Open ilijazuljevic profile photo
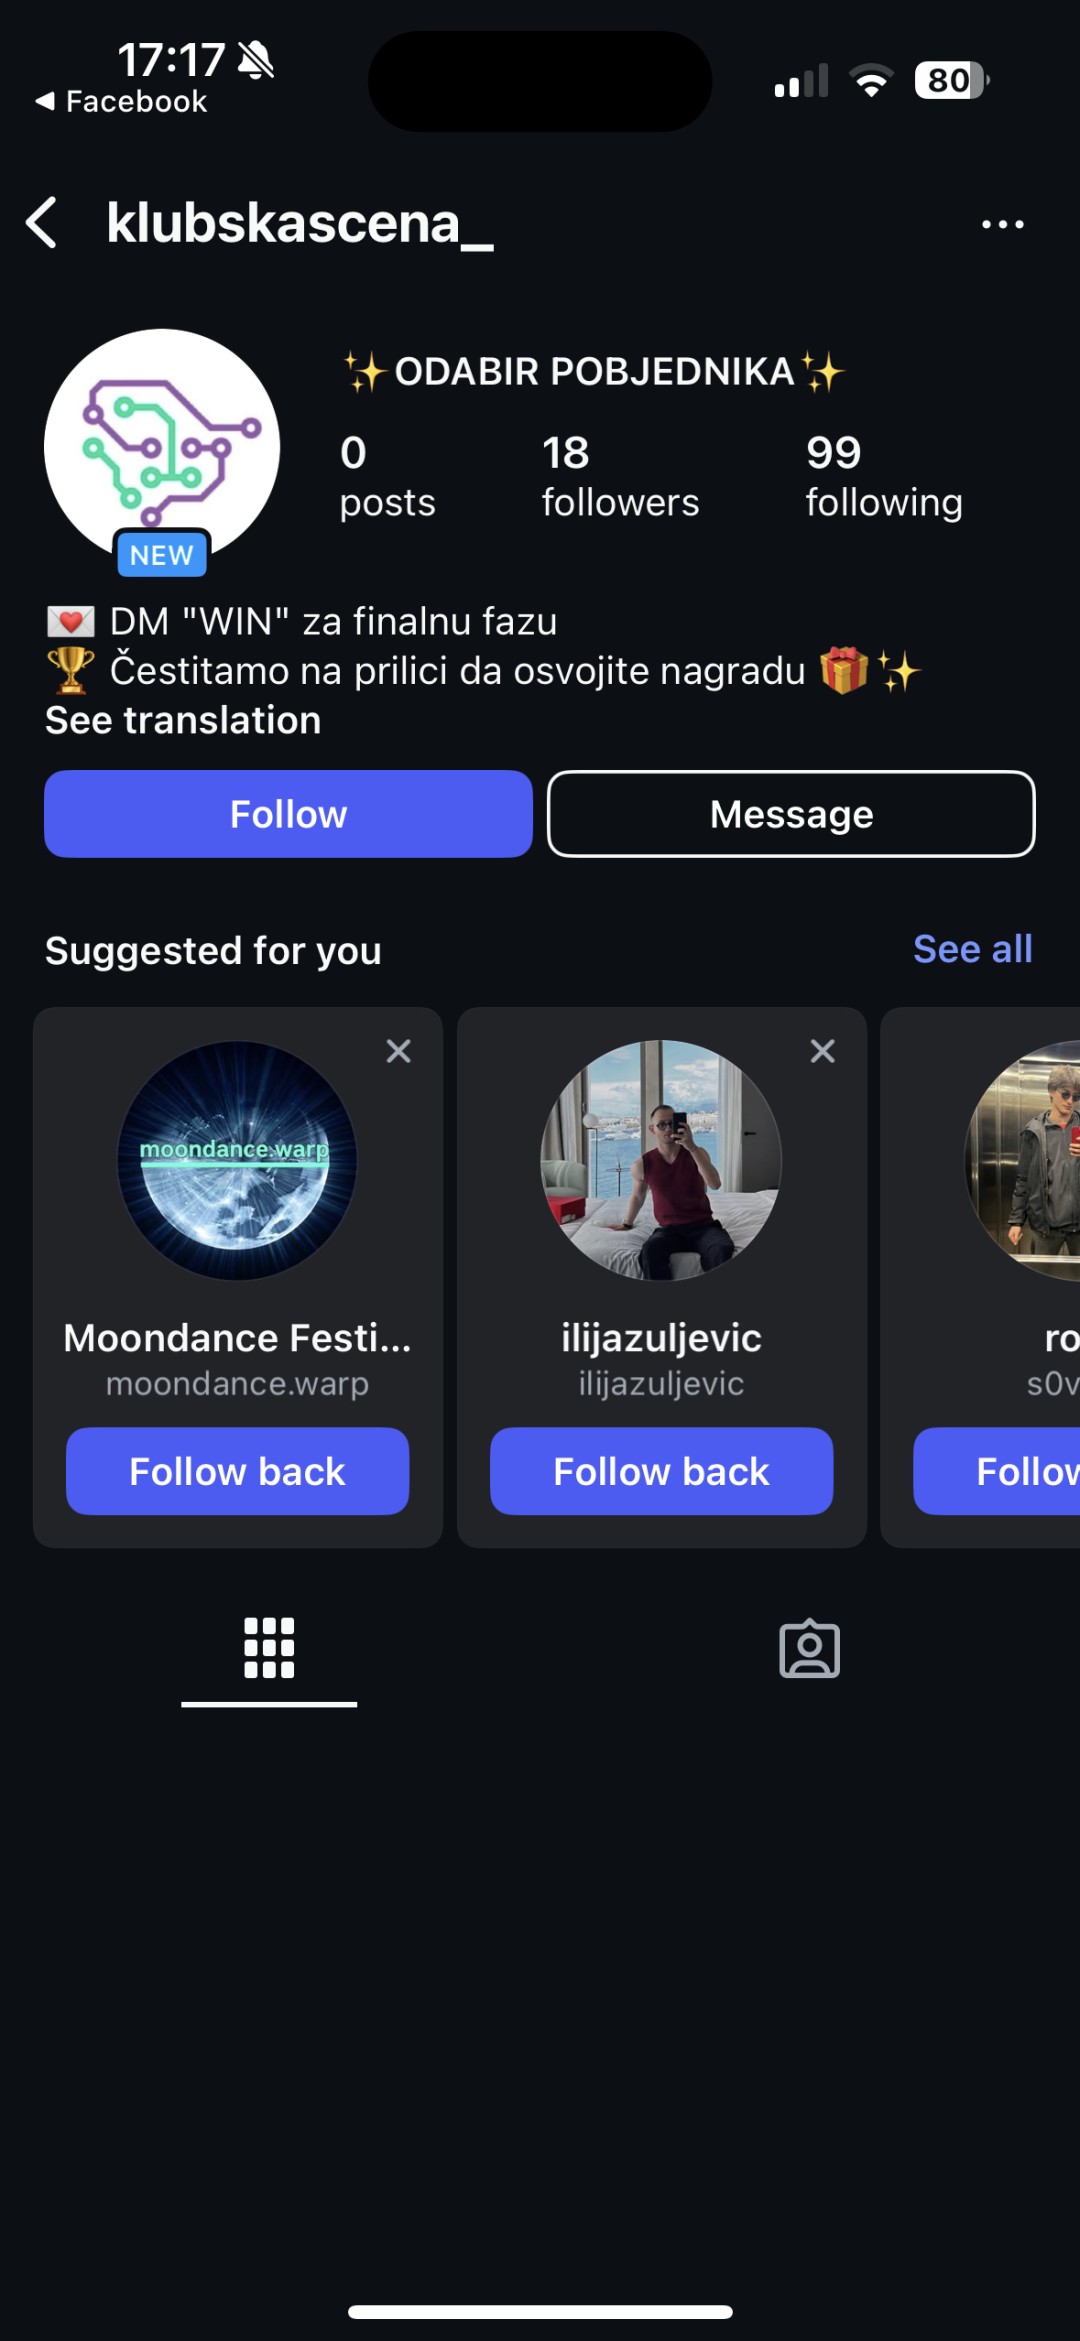 coord(661,1160)
